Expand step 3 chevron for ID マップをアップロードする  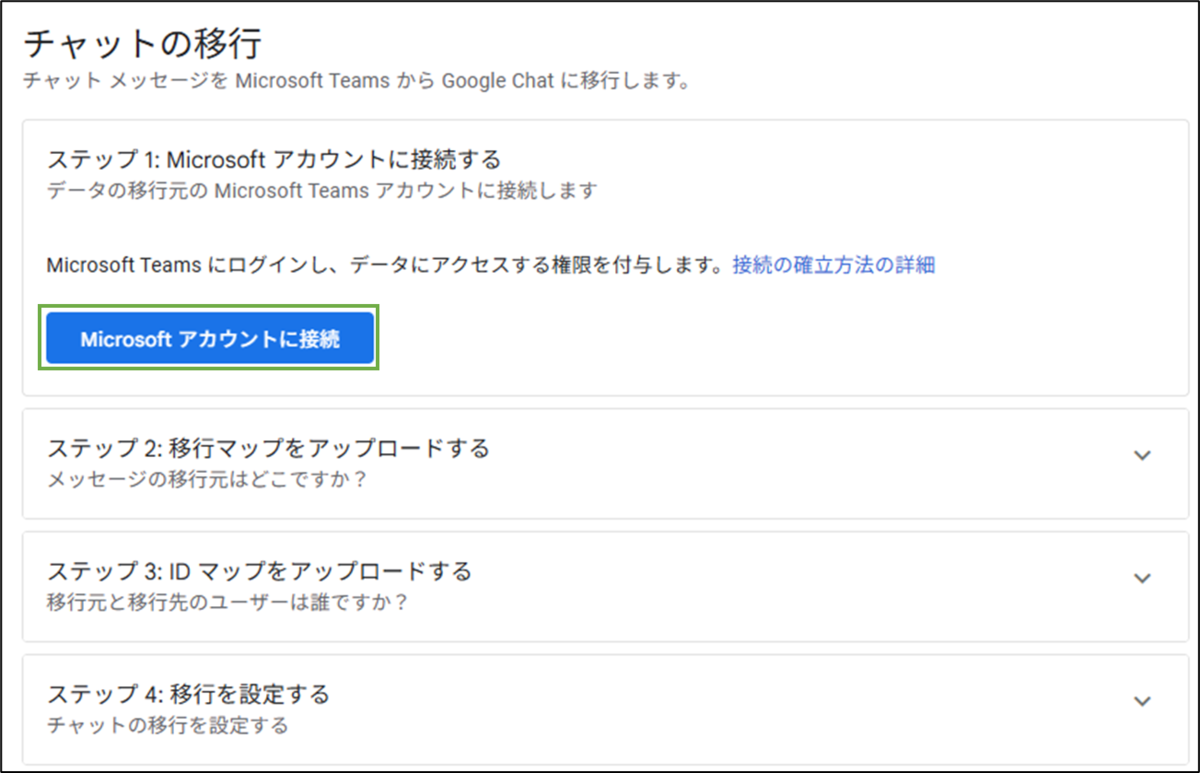1142,579
